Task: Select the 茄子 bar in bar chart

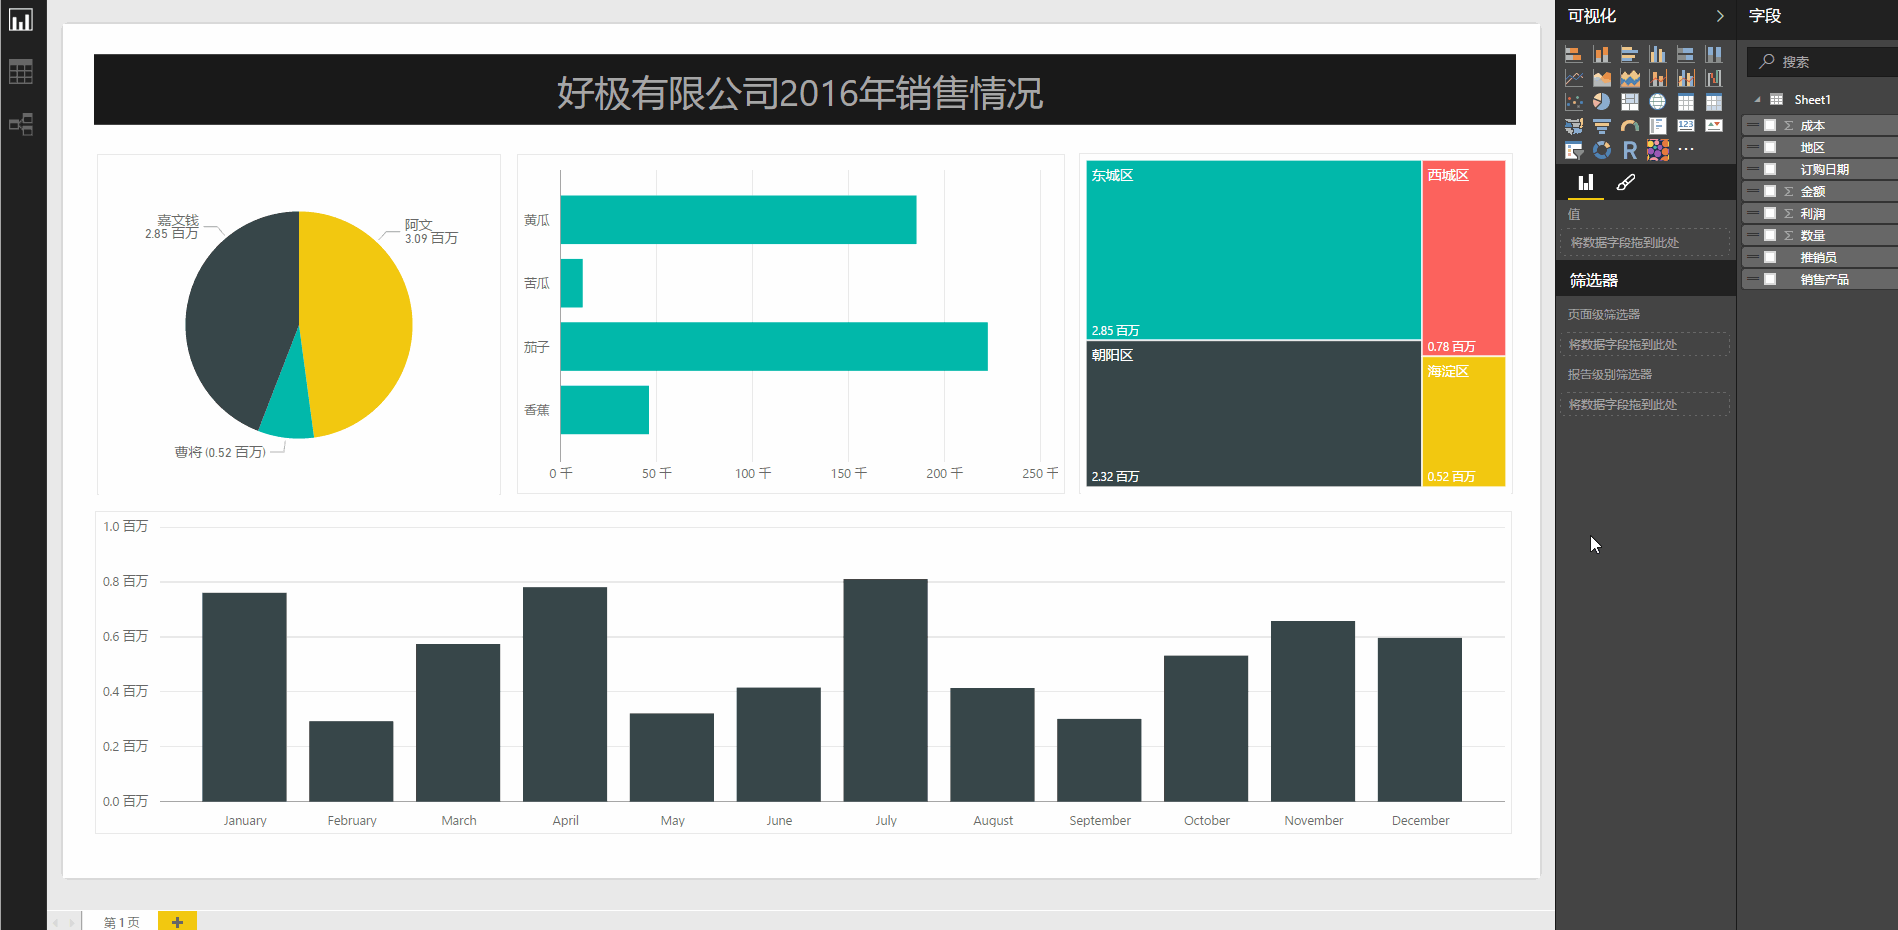Action: (x=774, y=346)
